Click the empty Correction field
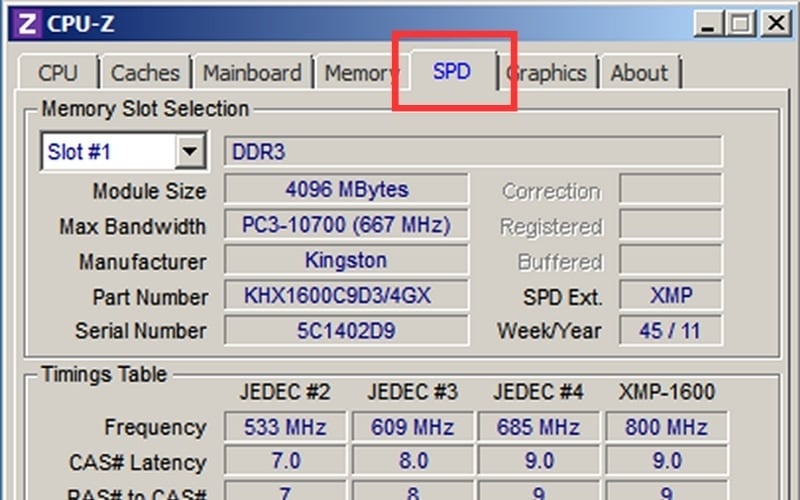Screen dimensions: 800x500 pos(671,189)
